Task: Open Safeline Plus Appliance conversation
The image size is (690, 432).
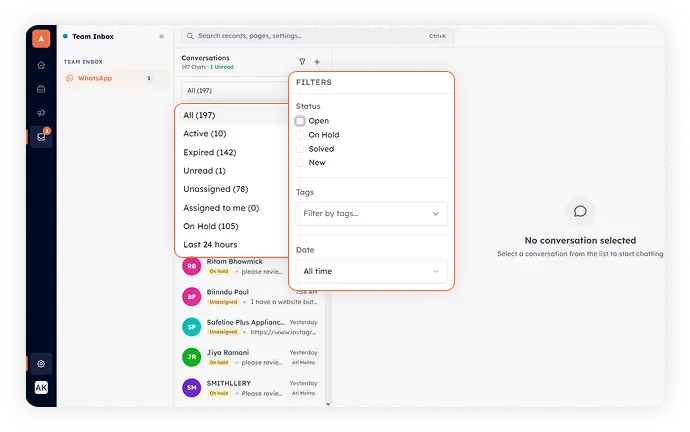Action: click(x=251, y=327)
